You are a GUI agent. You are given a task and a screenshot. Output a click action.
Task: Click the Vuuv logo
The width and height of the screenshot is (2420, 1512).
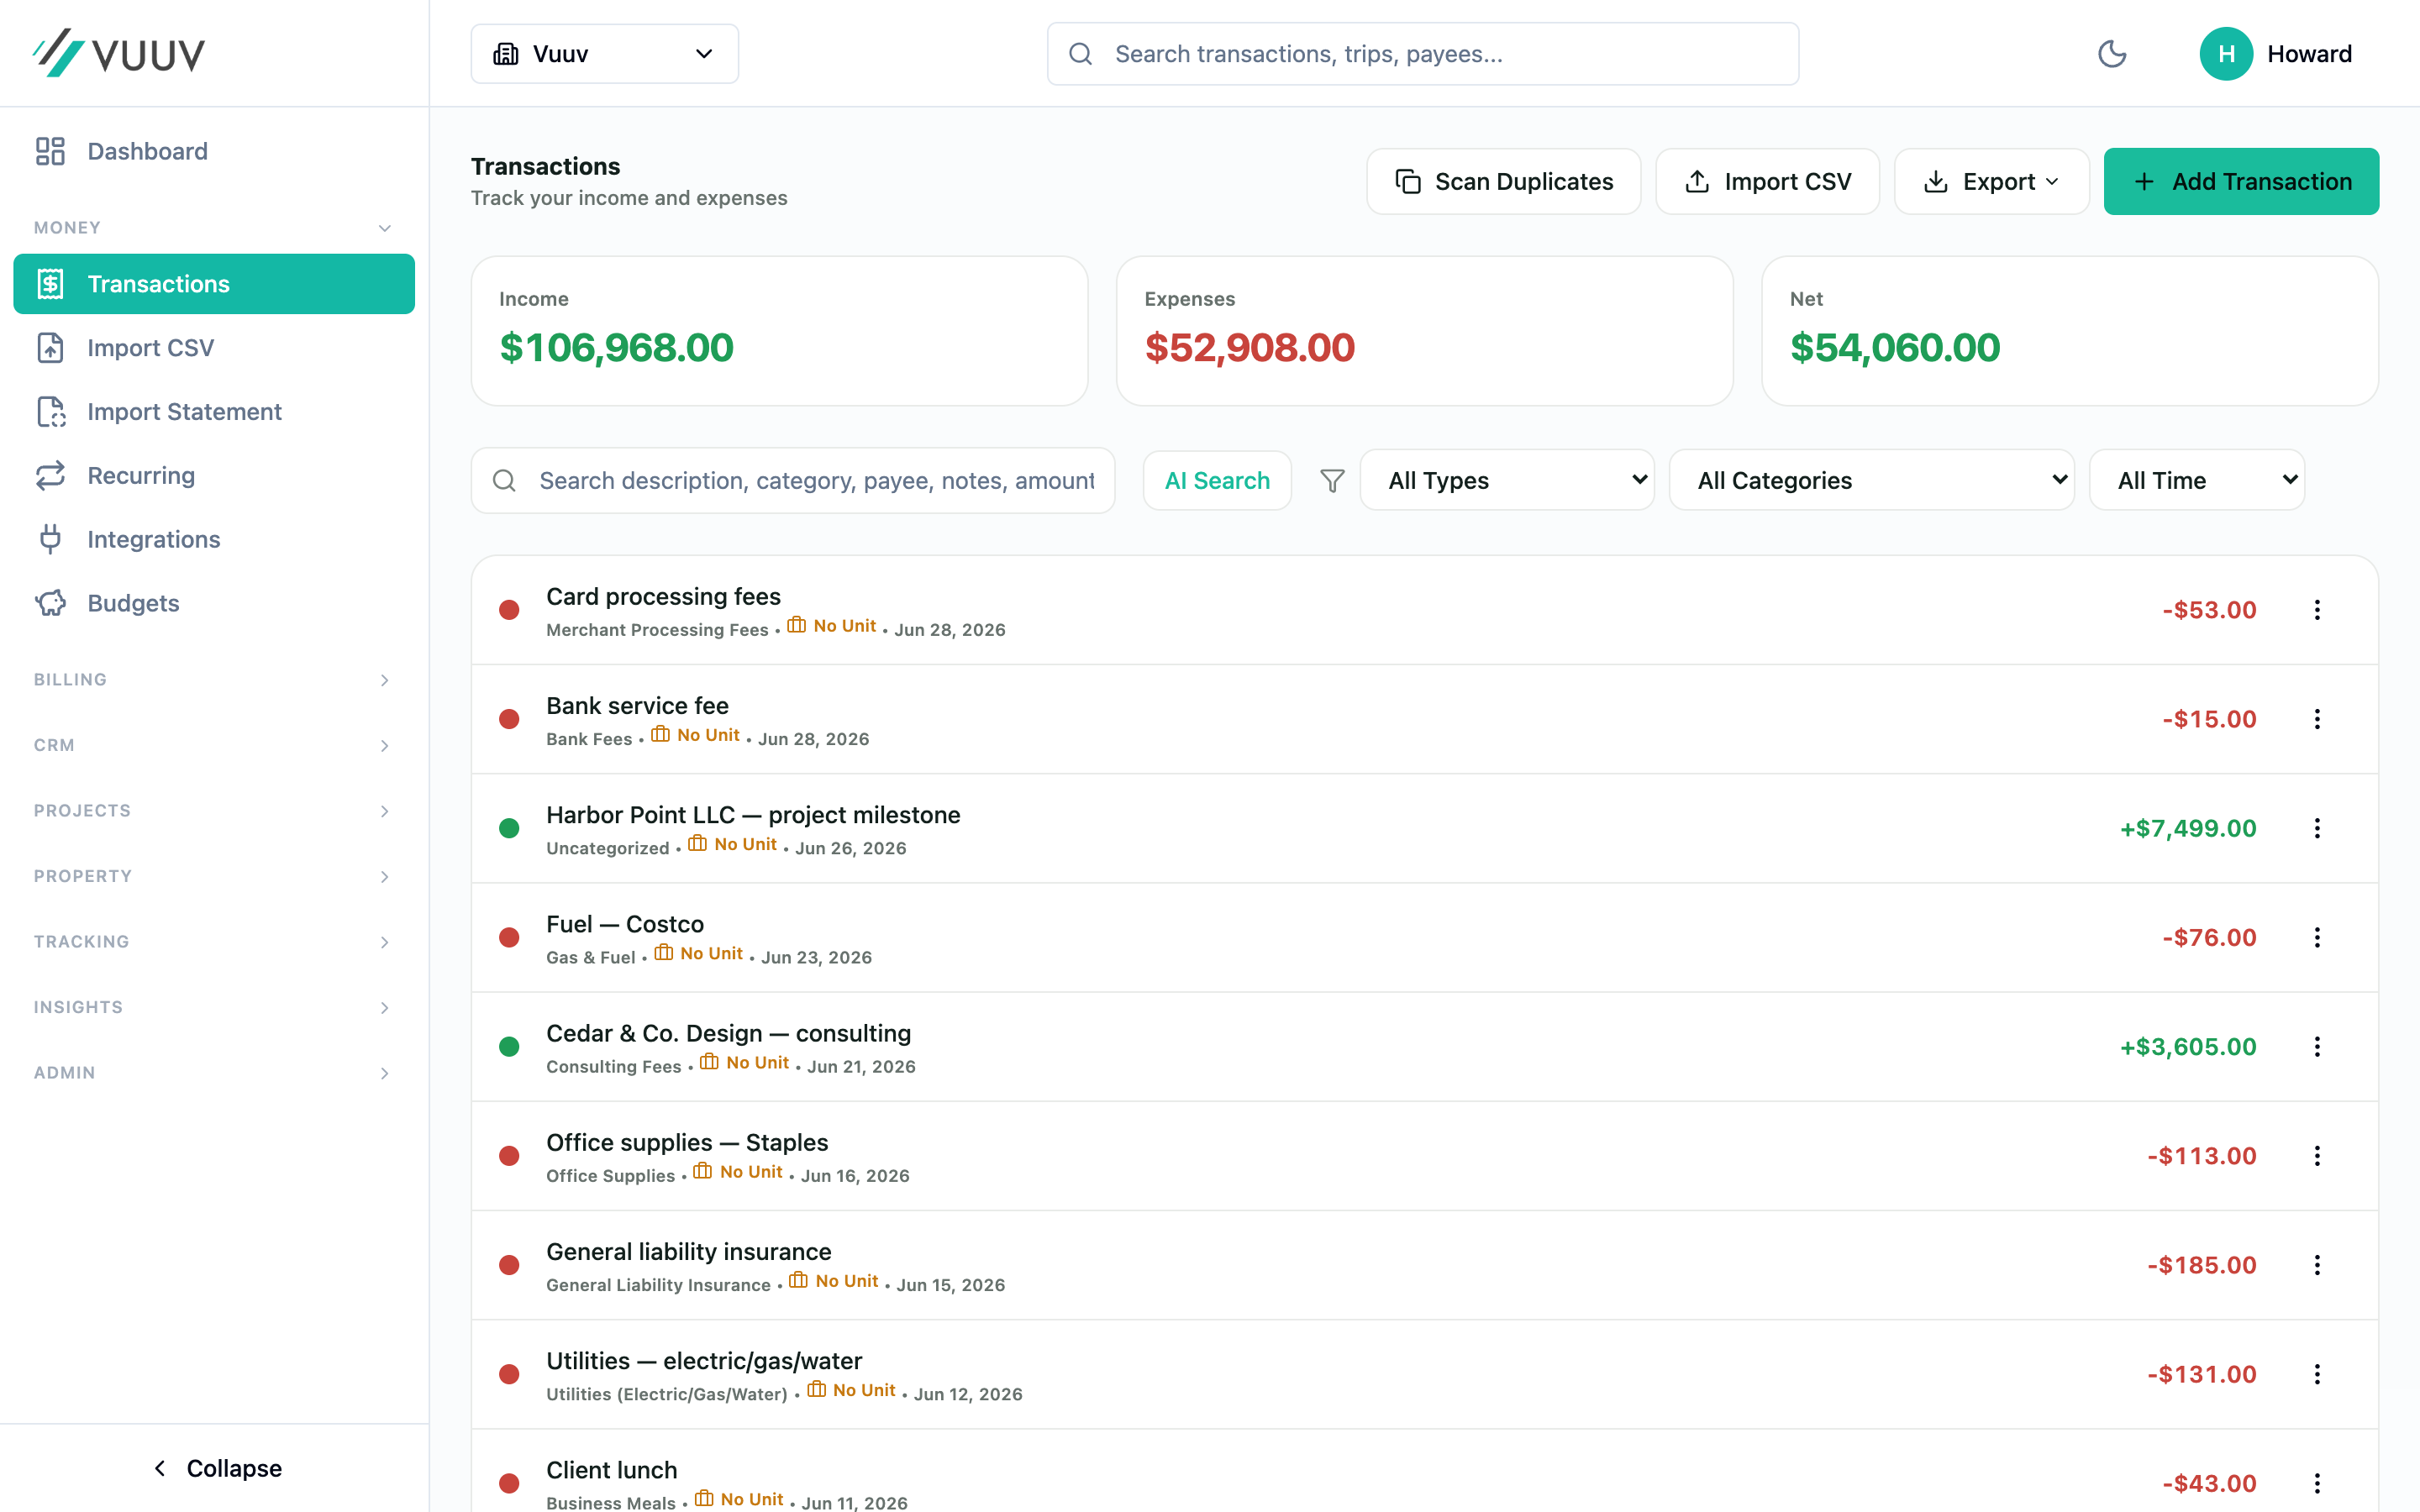(119, 53)
